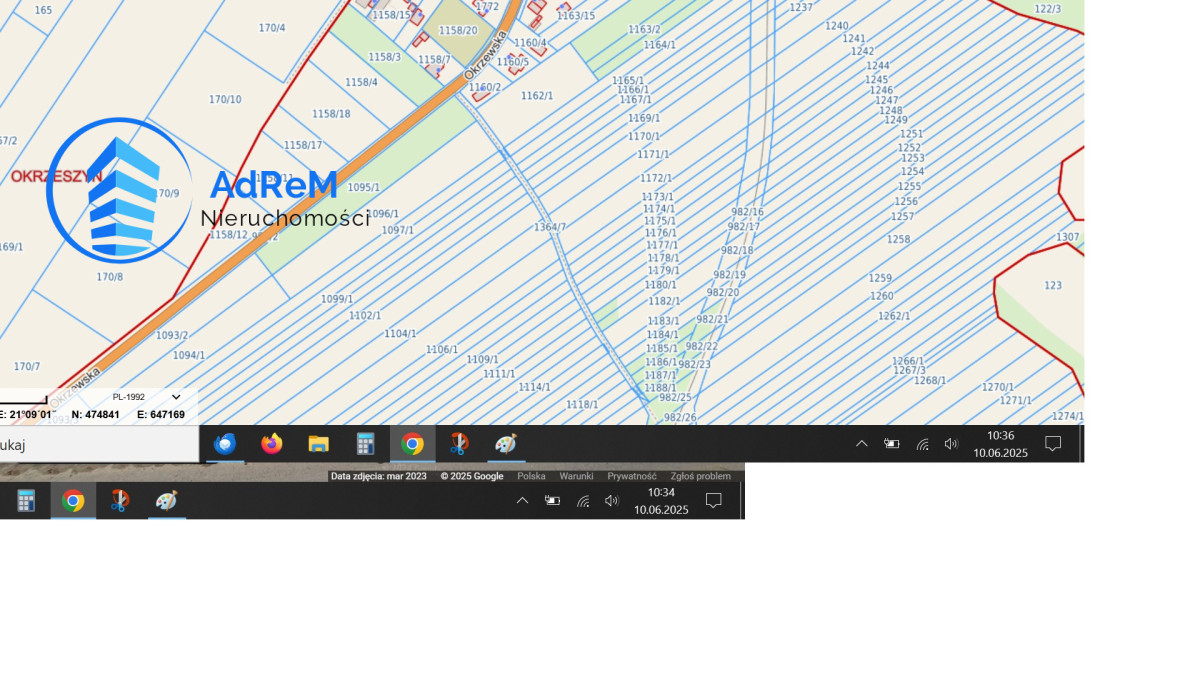Select parcel label 170/10

click(225, 99)
